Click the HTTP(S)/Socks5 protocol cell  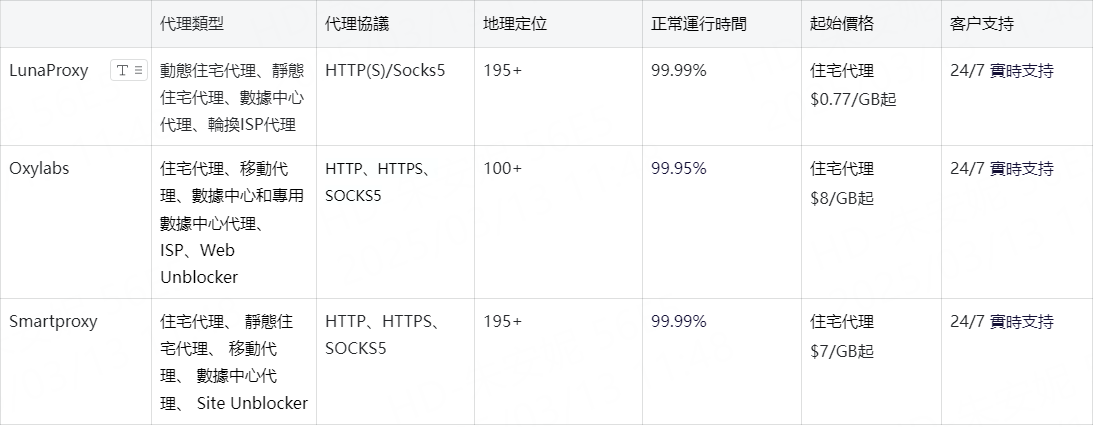pyautogui.click(x=395, y=97)
